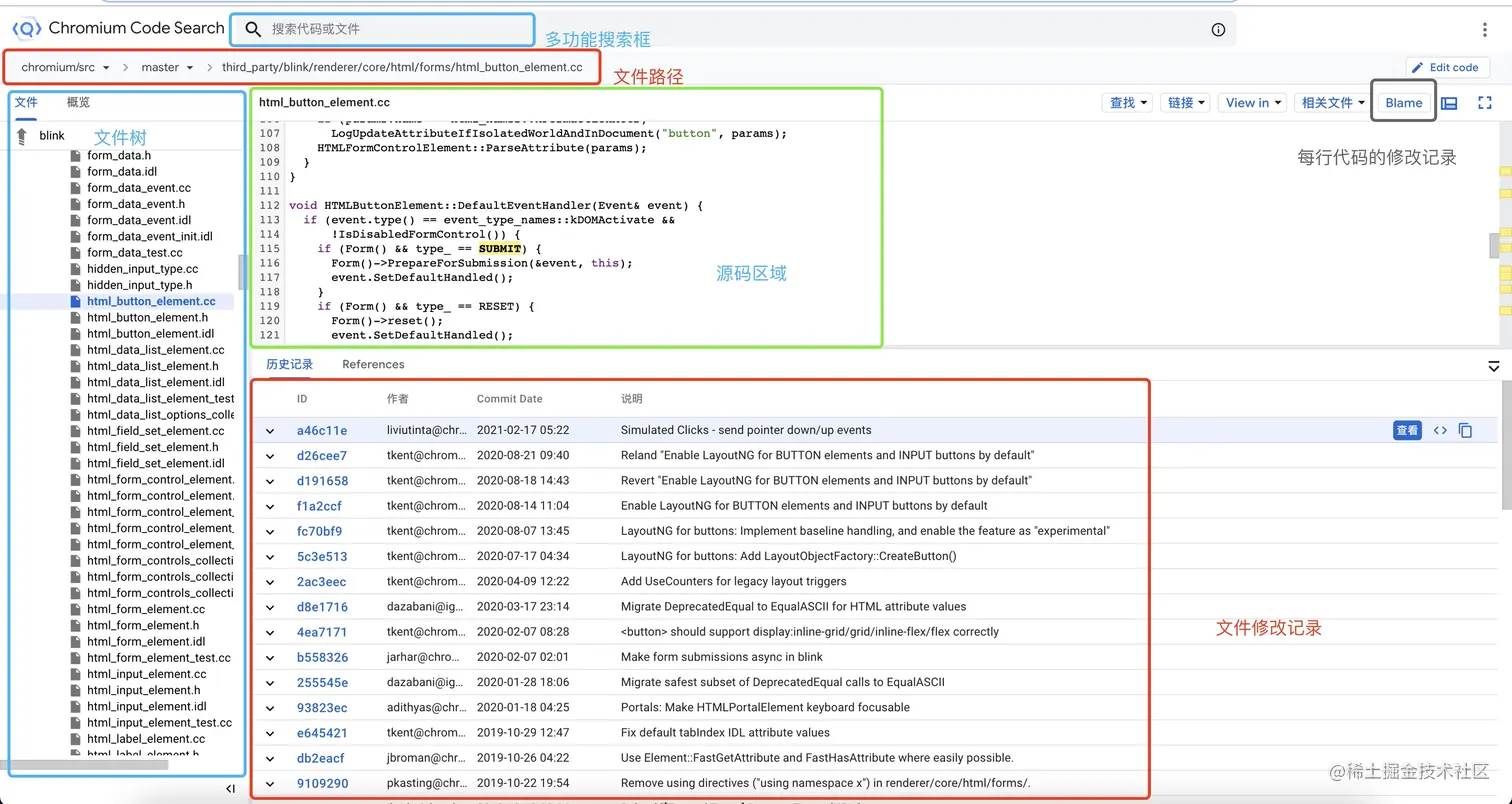Expand commit row a46c11e
This screenshot has width=1512, height=804.
tap(269, 431)
